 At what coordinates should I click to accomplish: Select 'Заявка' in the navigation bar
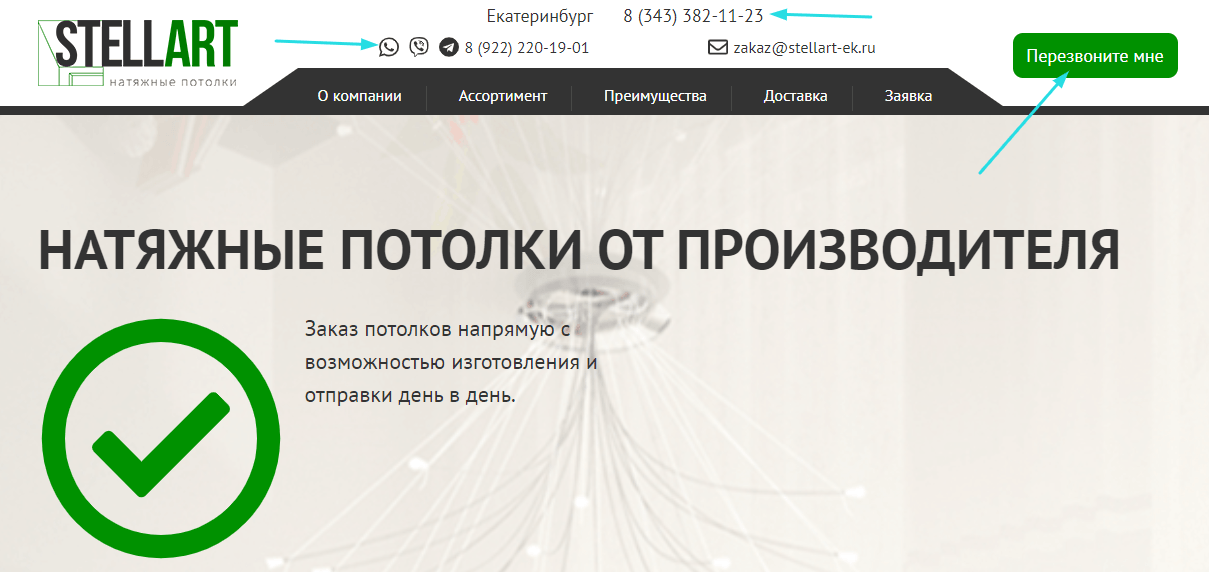pyautogui.click(x=908, y=96)
